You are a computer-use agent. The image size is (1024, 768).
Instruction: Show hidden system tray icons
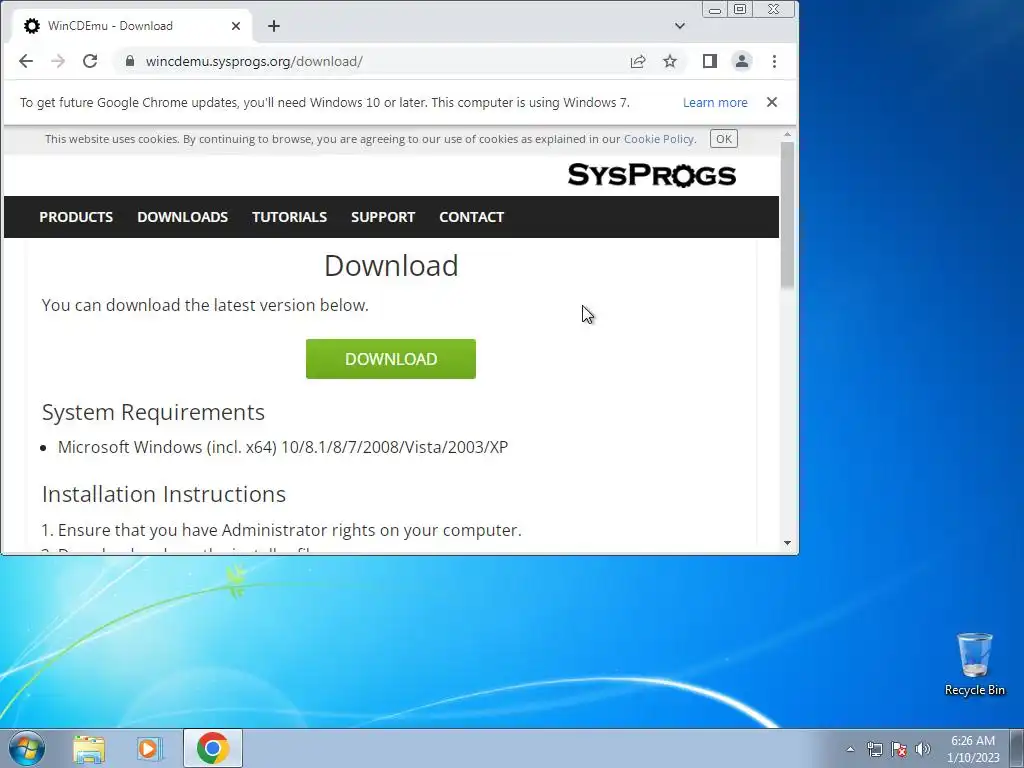point(850,749)
